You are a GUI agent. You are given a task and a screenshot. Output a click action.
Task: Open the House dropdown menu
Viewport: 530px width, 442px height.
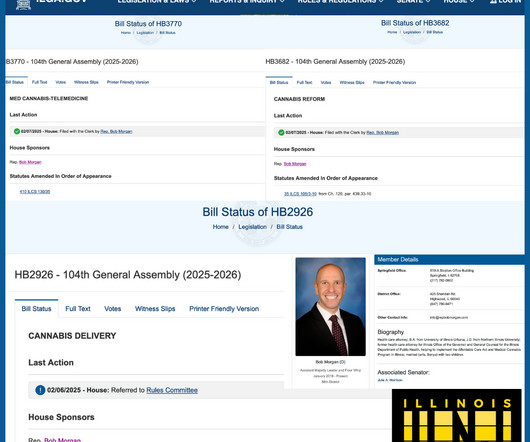(x=459, y=1)
